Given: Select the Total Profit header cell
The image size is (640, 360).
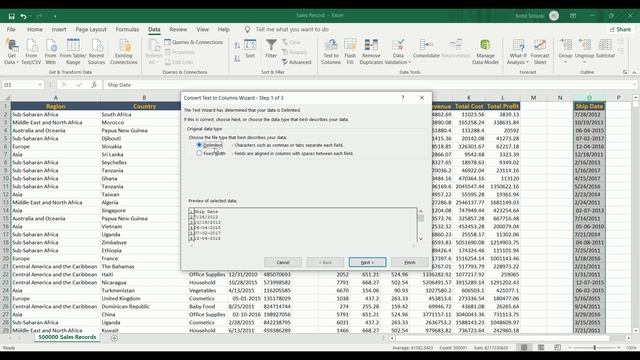Looking at the screenshot, I should tap(502, 106).
